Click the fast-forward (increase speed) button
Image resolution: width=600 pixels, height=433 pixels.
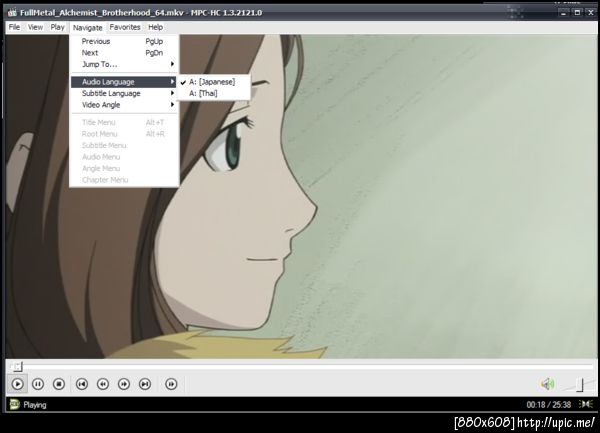pos(124,384)
